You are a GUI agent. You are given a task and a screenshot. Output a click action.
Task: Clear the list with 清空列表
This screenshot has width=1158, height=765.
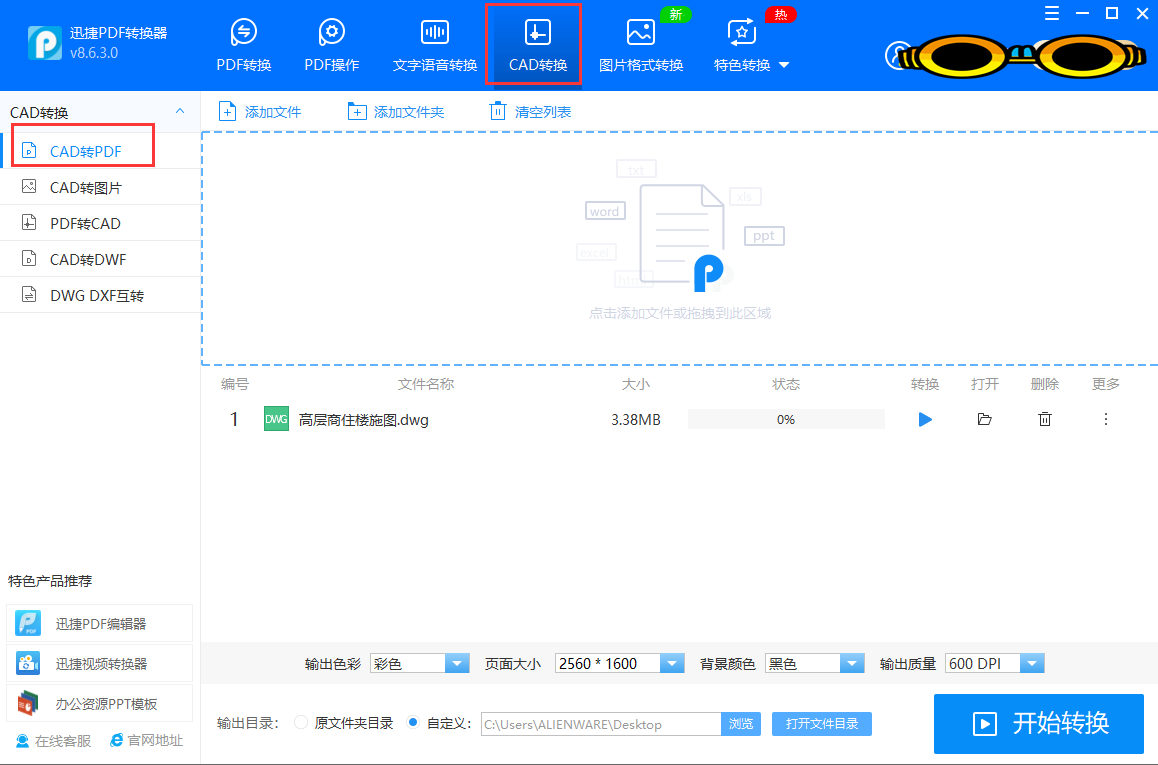coord(530,112)
